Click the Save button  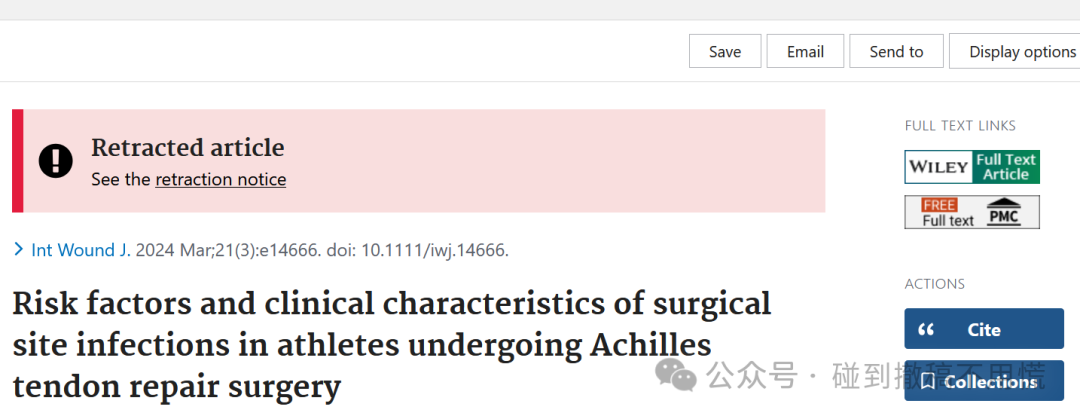[x=725, y=52]
